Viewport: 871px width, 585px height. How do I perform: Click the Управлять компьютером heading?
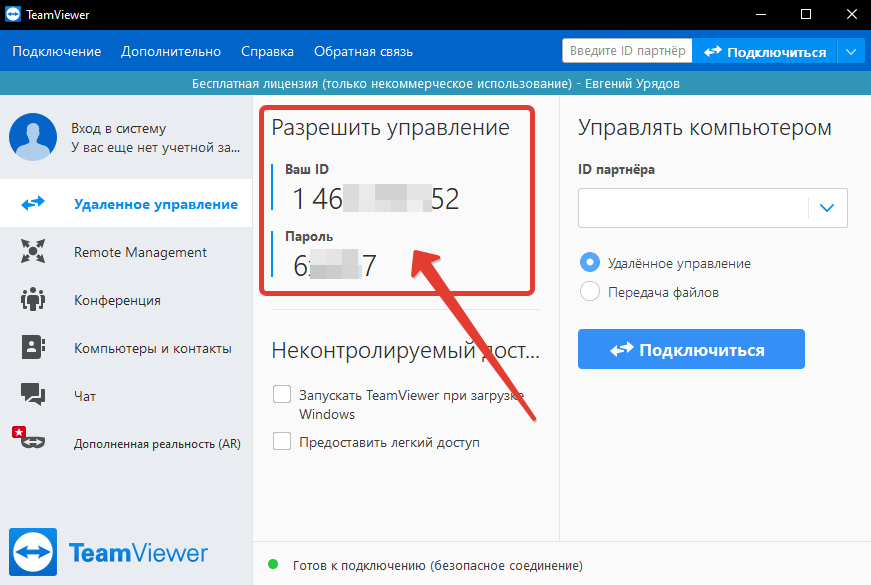point(704,128)
